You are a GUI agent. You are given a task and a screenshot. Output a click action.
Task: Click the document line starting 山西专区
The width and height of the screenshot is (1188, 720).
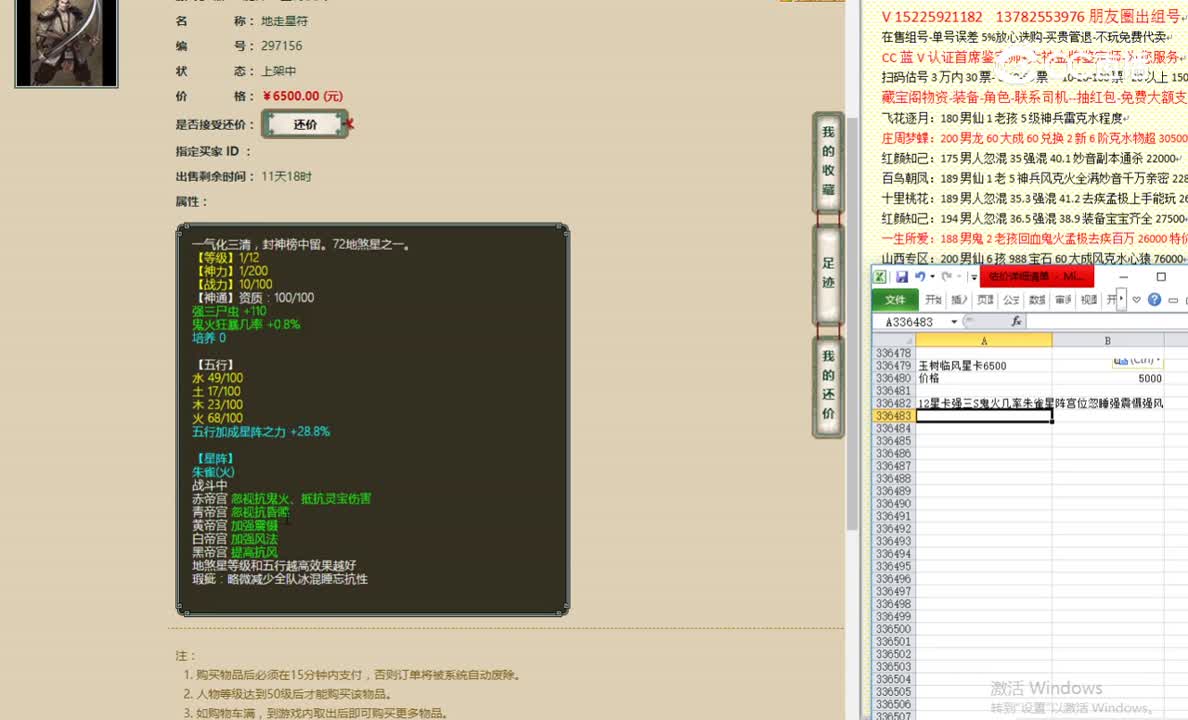pos(1034,258)
